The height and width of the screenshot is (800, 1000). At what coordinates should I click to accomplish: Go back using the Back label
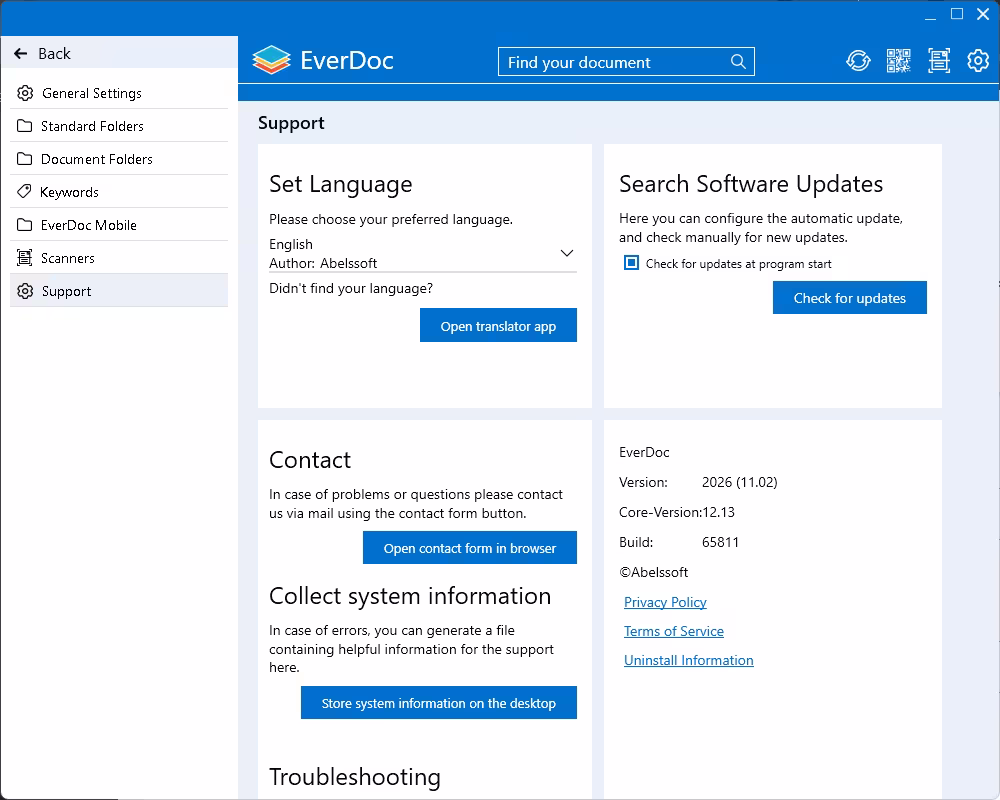point(54,54)
